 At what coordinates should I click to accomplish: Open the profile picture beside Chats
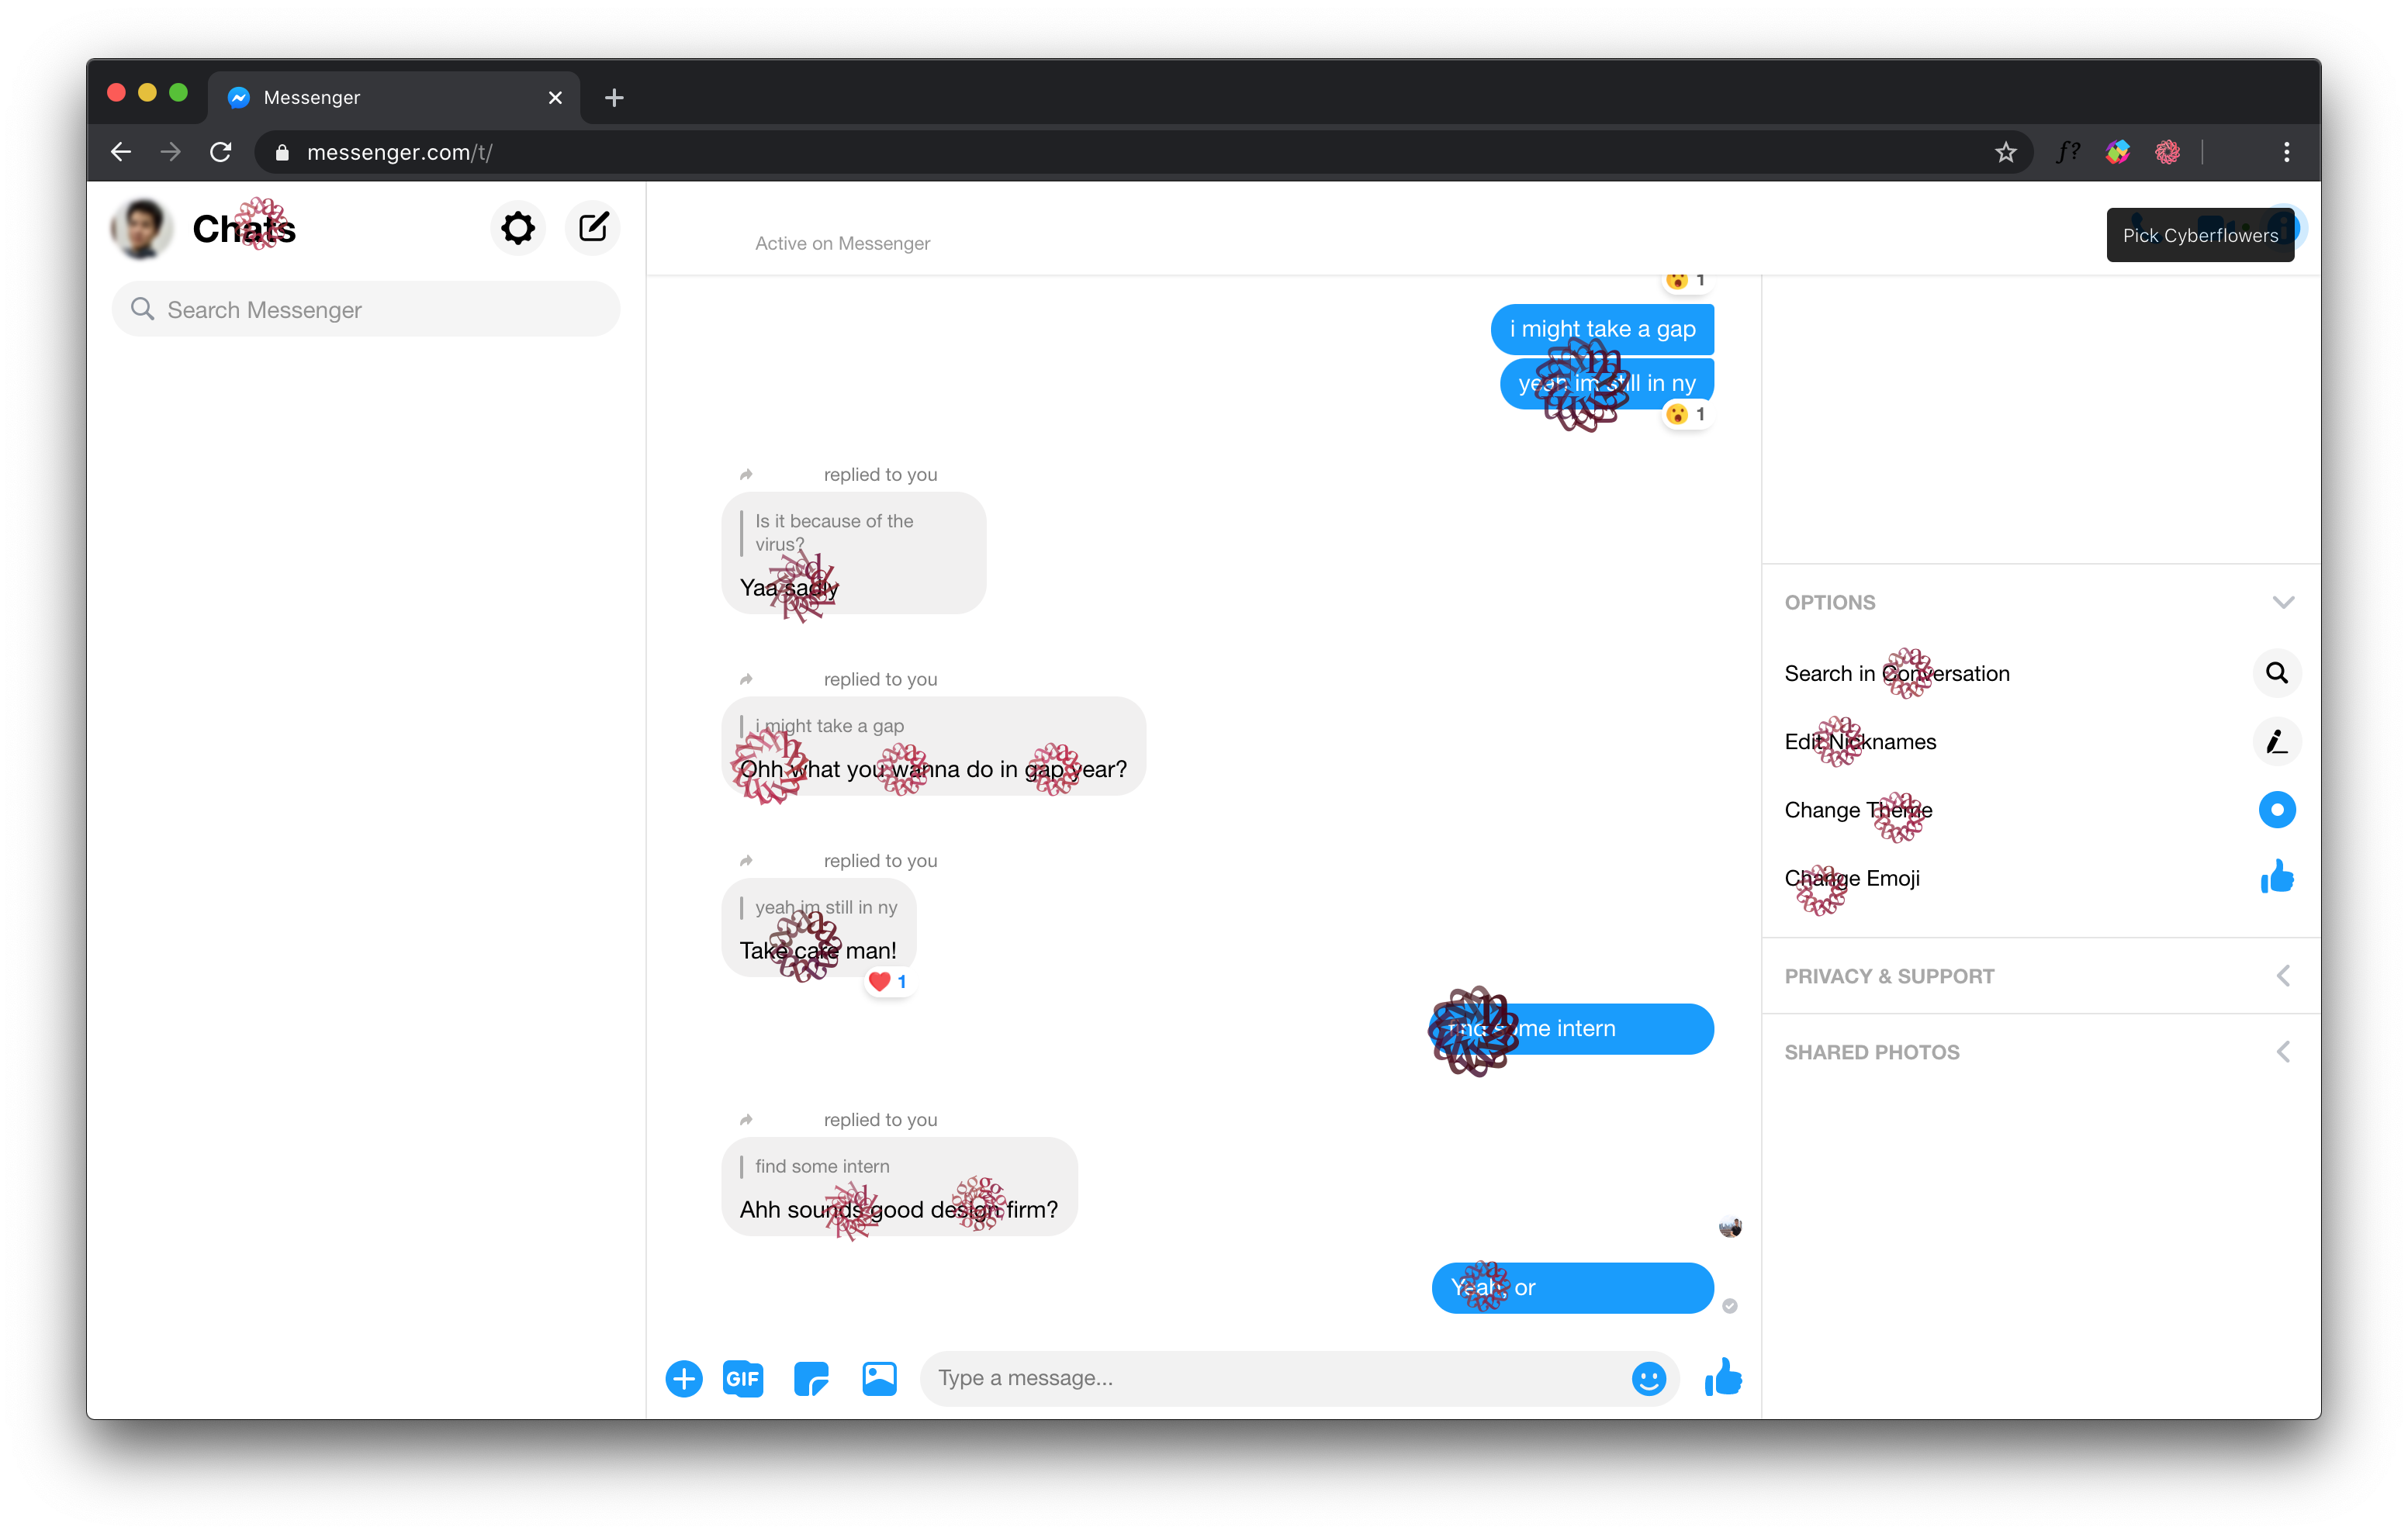142,228
